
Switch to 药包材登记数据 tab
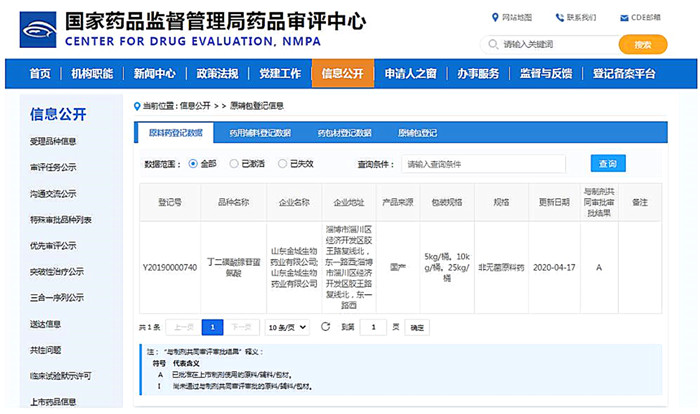(x=344, y=132)
